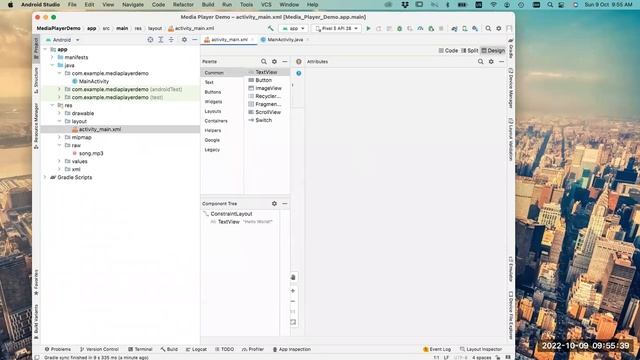Open SDK Manager icon in the top toolbar
The width and height of the screenshot is (640, 360).
(x=475, y=29)
